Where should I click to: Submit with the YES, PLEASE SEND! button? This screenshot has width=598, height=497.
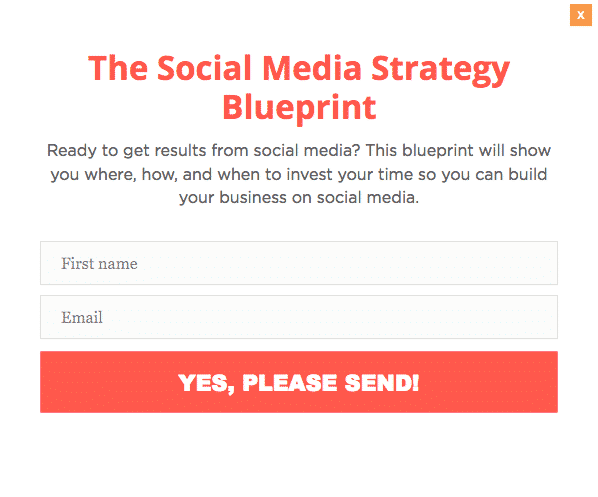coord(299,382)
